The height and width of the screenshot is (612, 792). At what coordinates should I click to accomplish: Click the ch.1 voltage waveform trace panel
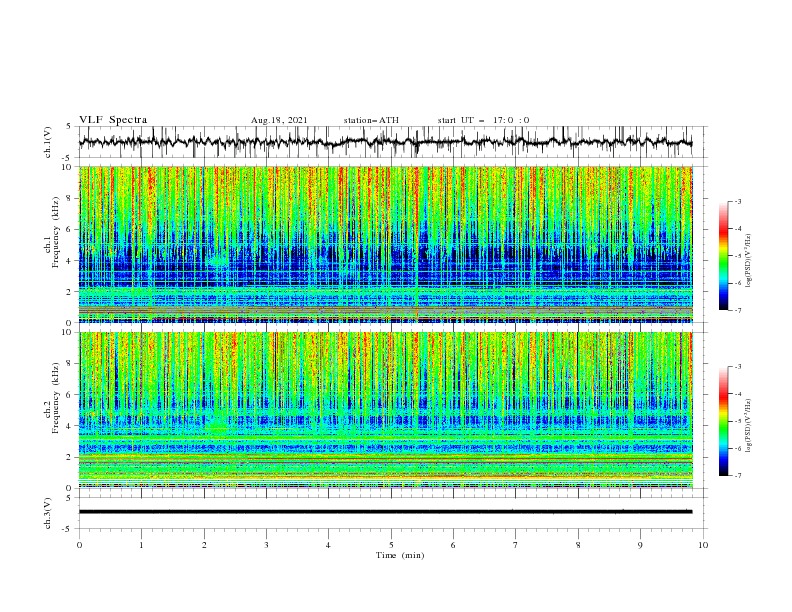(x=393, y=142)
